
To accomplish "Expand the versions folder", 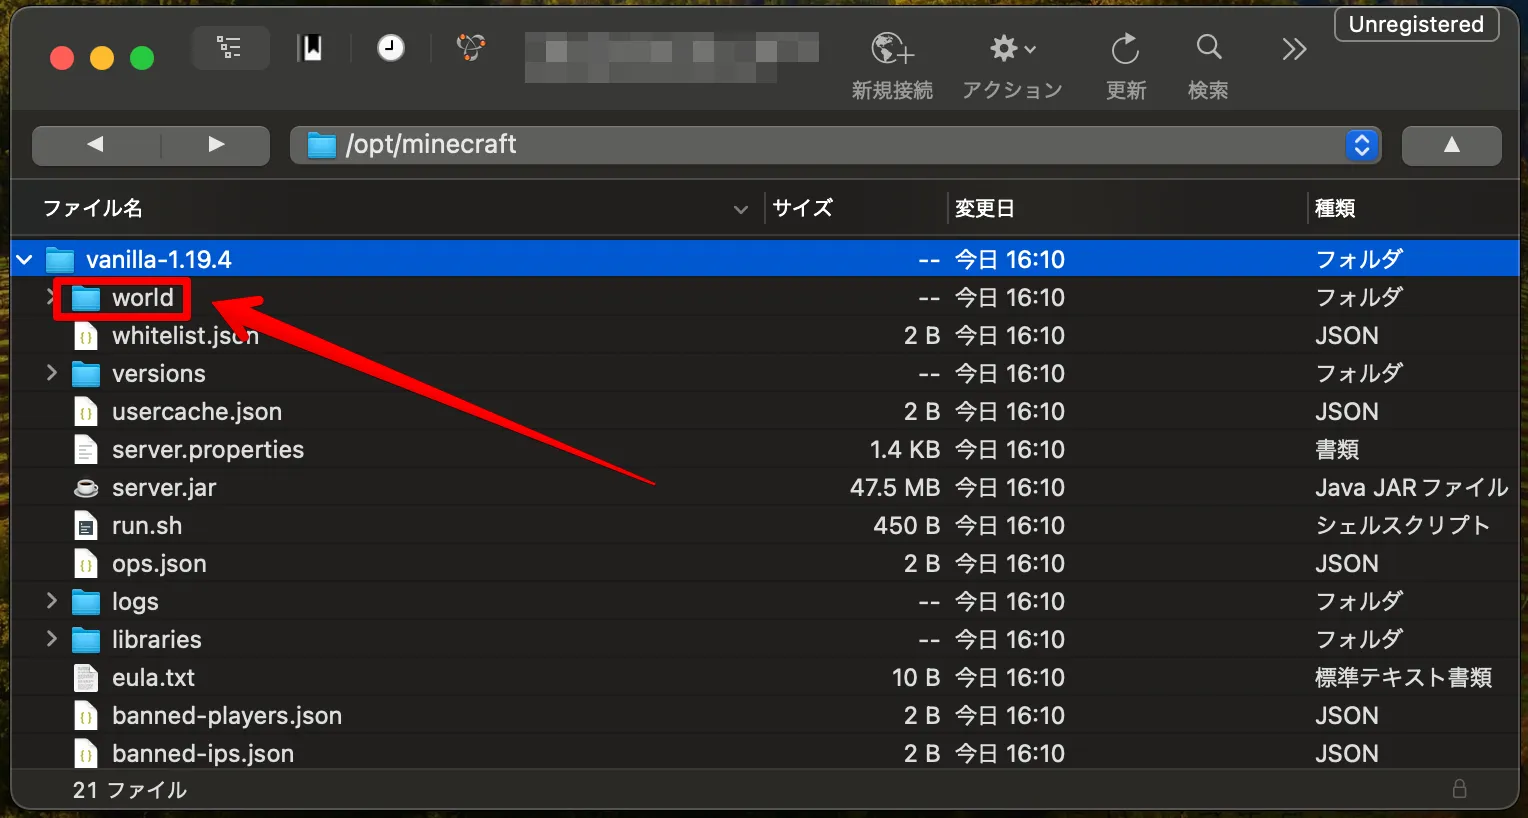I will point(51,373).
